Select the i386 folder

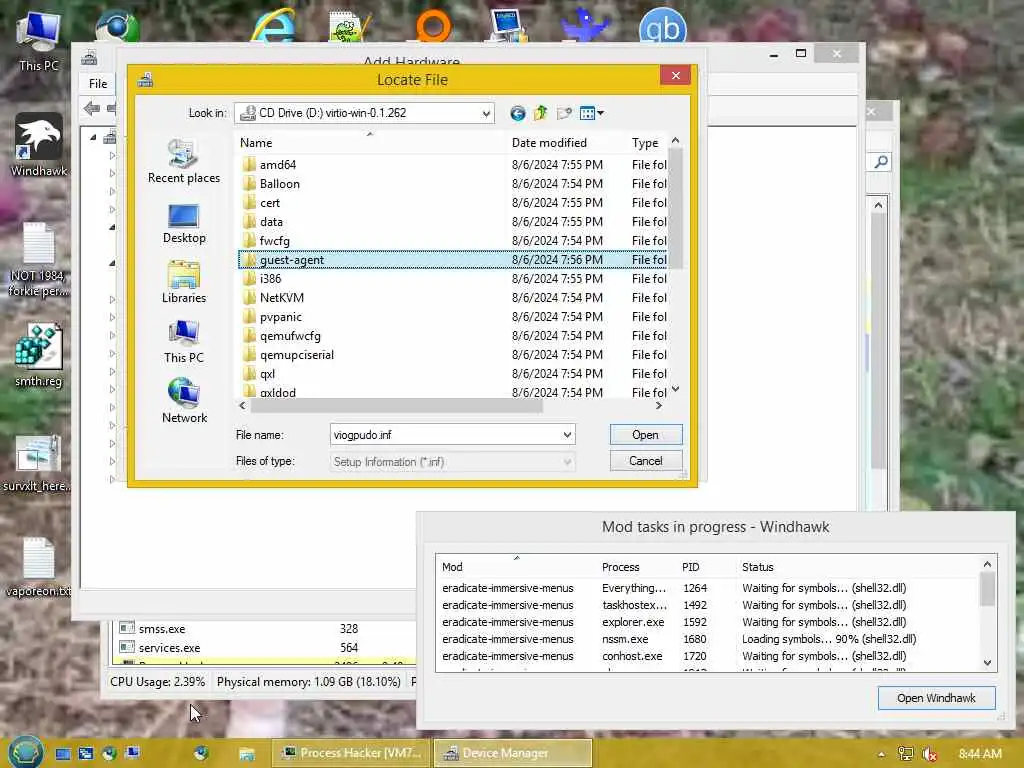(453, 278)
